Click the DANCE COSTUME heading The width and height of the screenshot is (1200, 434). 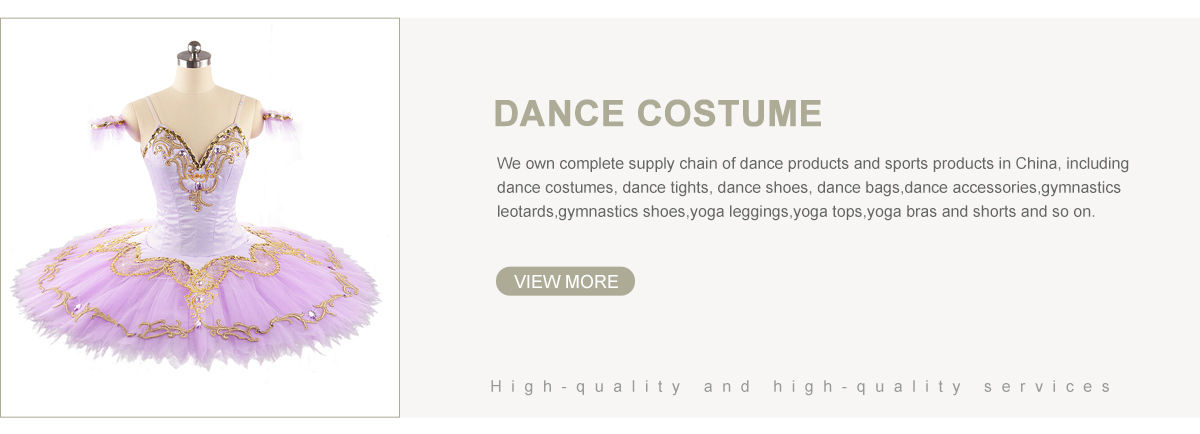(657, 114)
